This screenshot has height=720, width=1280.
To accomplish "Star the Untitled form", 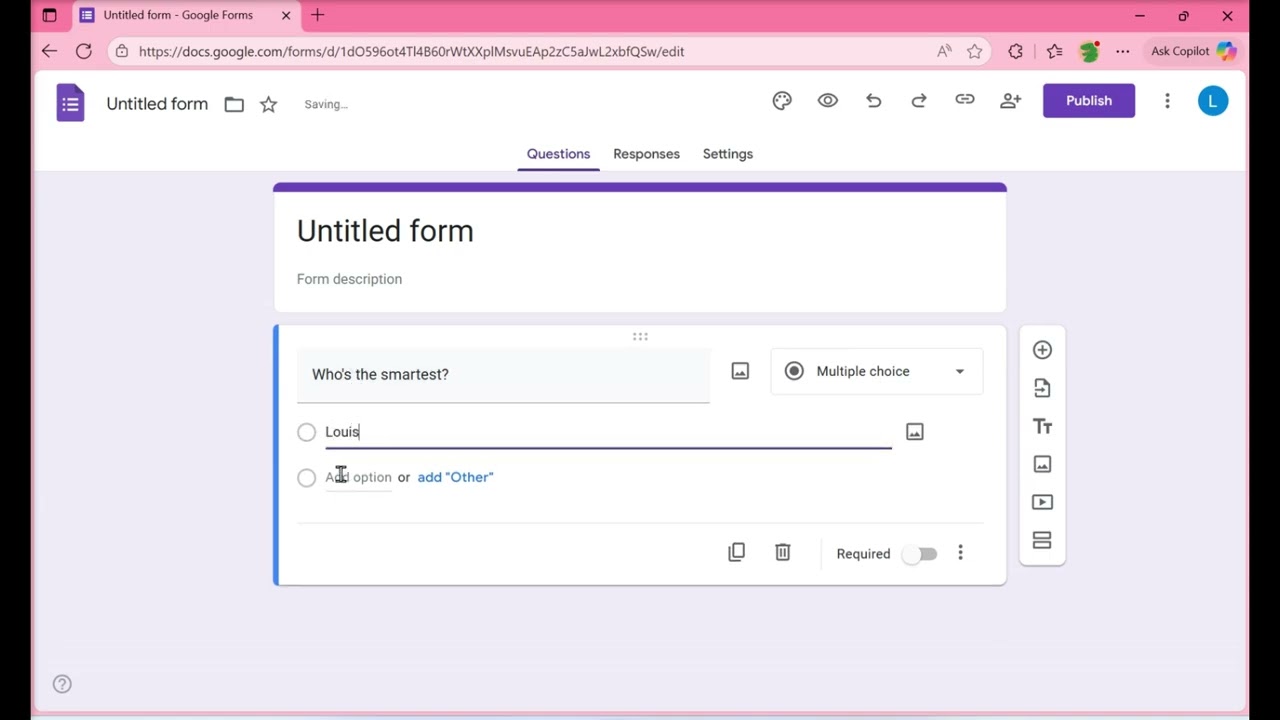I will pyautogui.click(x=268, y=104).
